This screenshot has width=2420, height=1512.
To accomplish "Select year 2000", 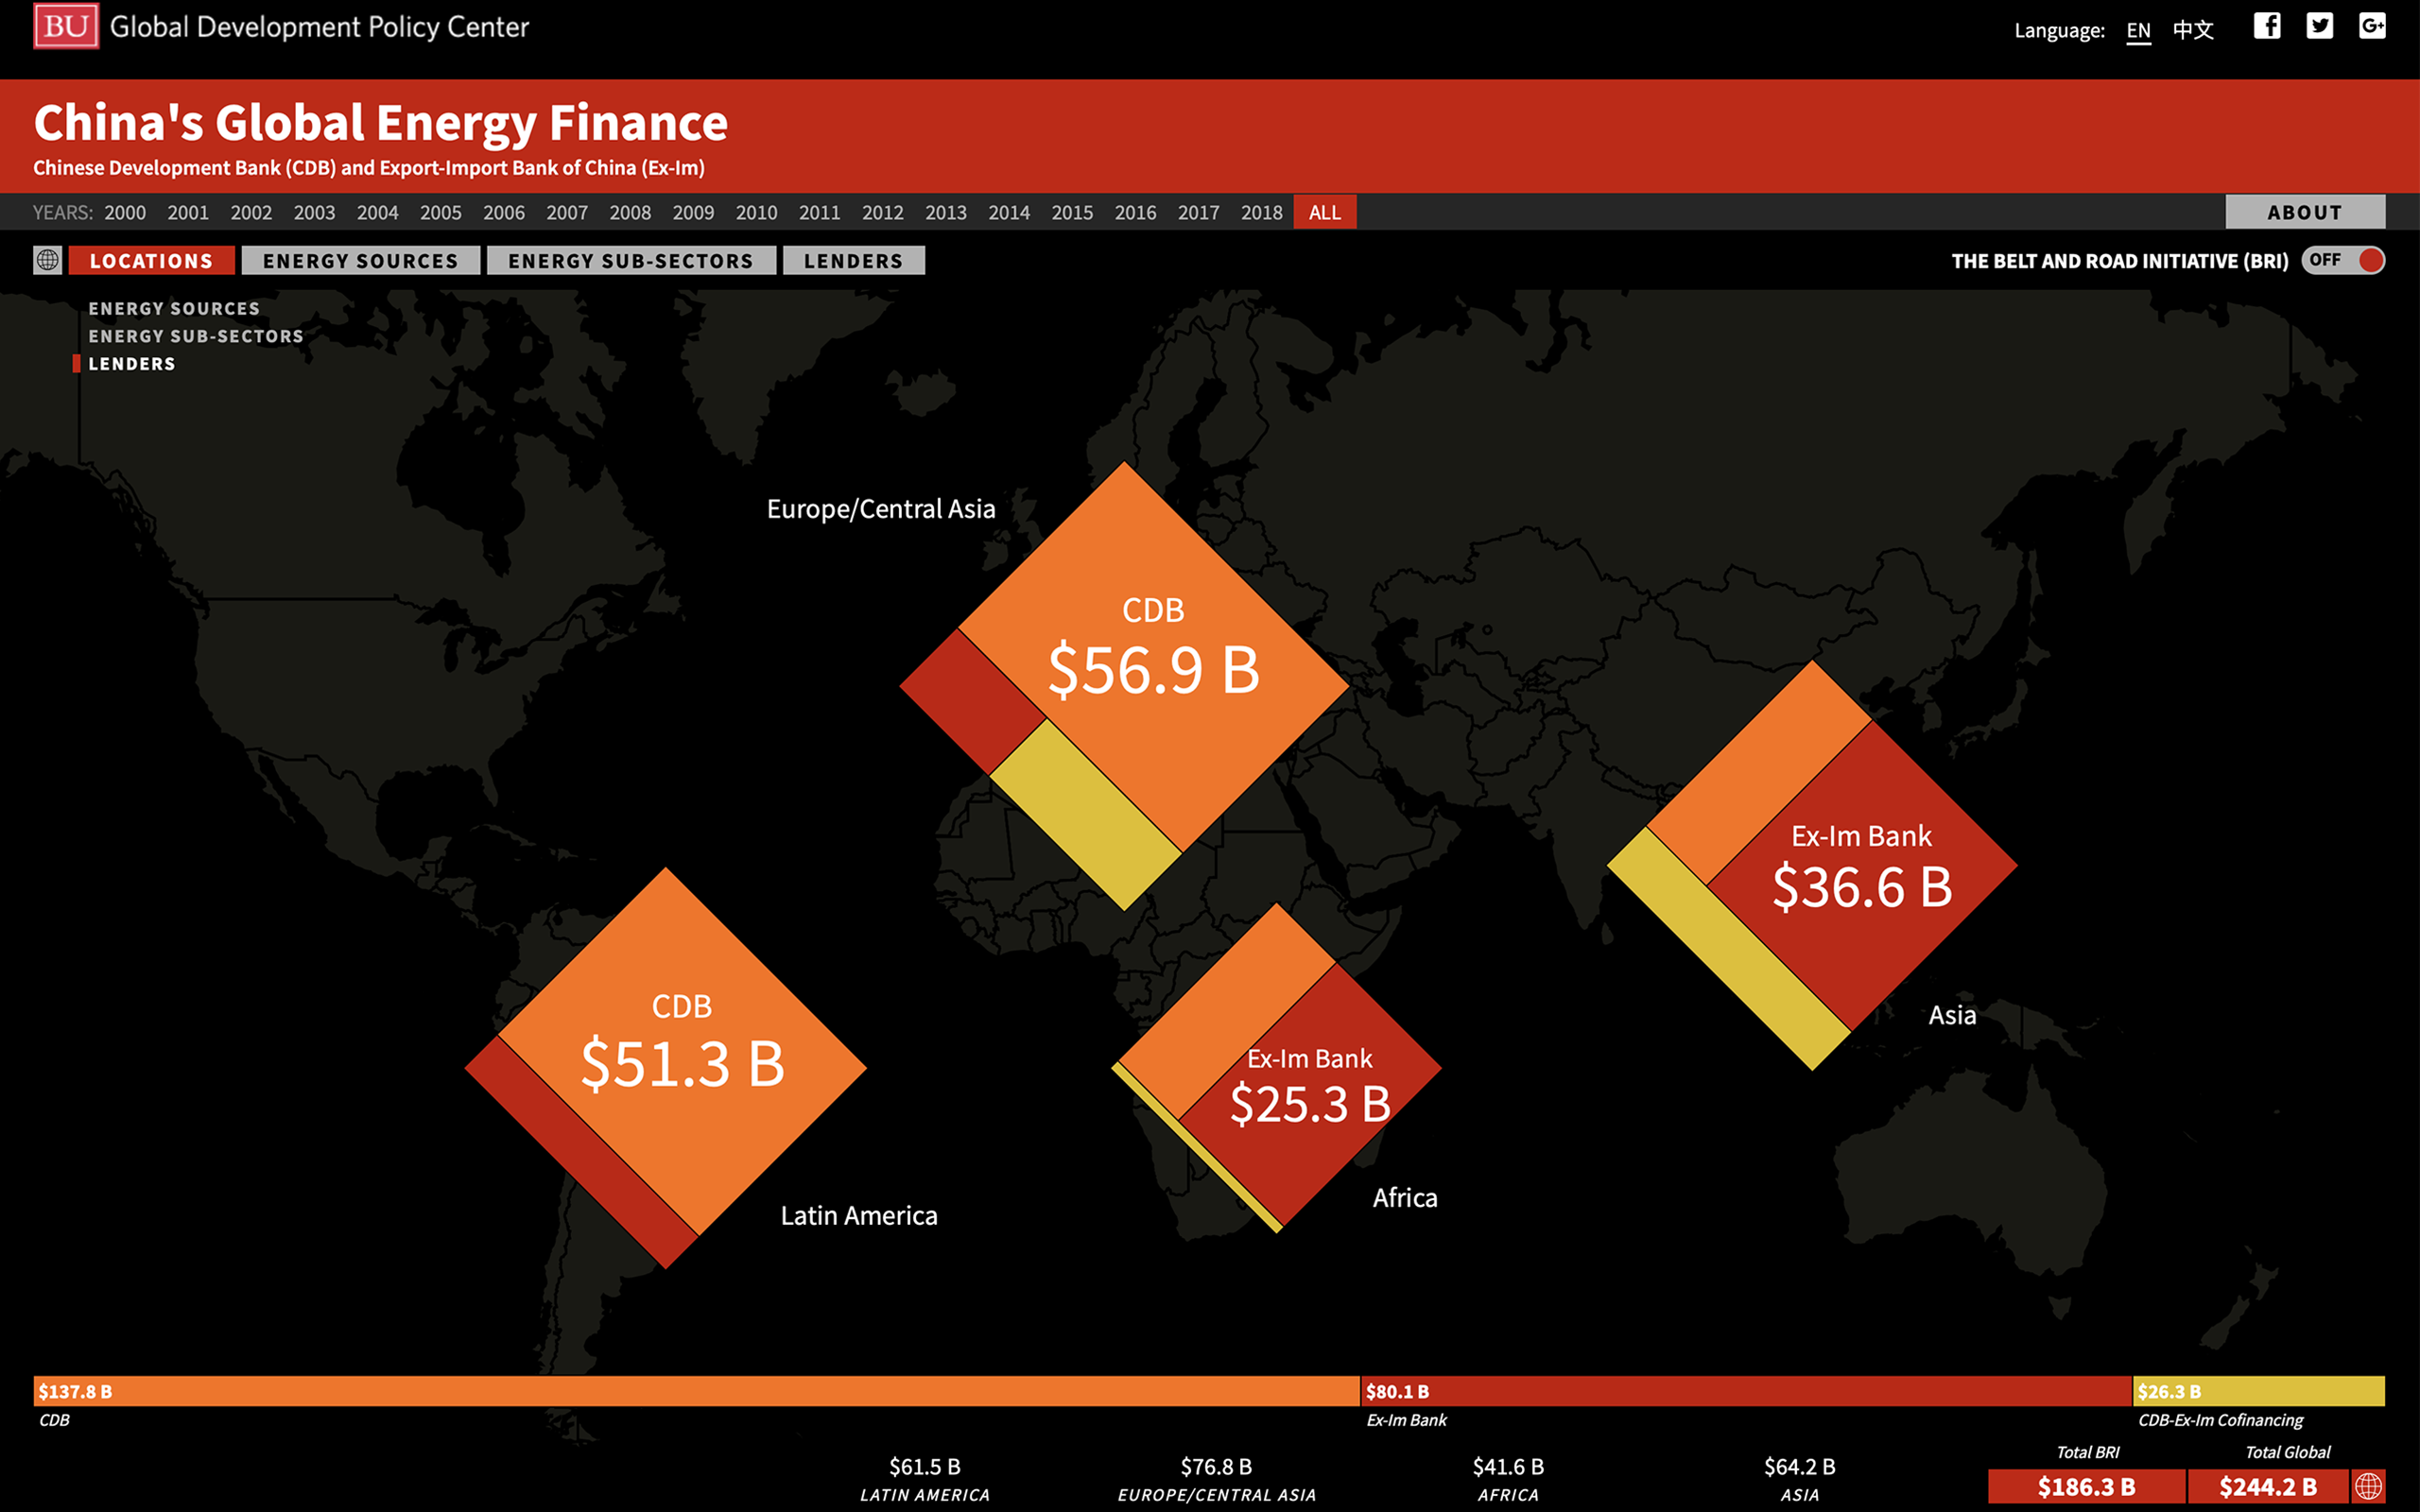I will pyautogui.click(x=125, y=212).
